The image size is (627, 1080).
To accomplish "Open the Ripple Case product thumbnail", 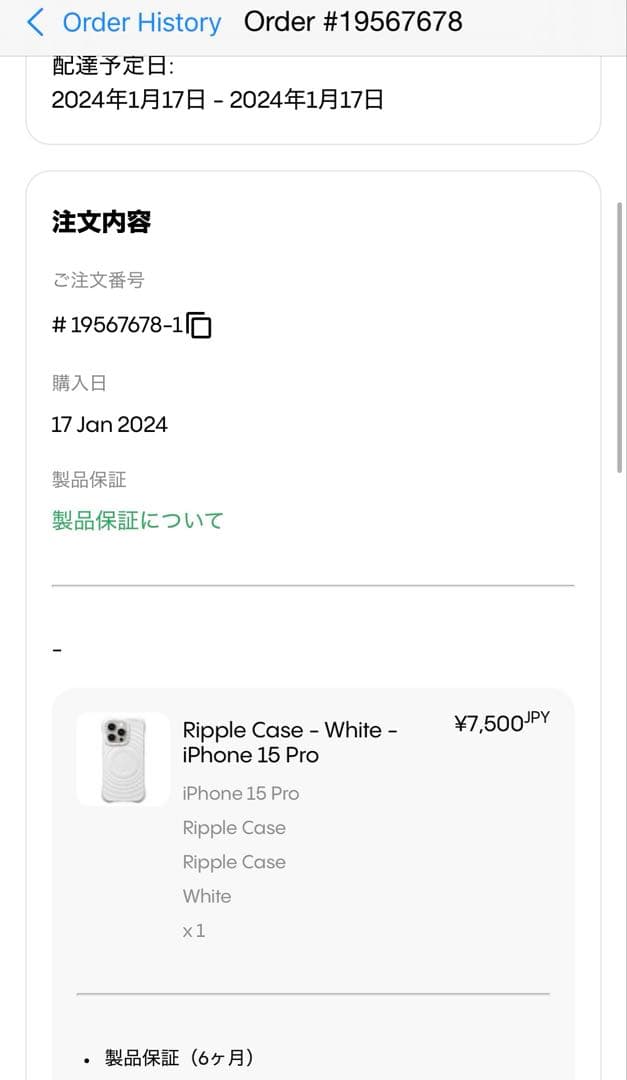I will (123, 759).
